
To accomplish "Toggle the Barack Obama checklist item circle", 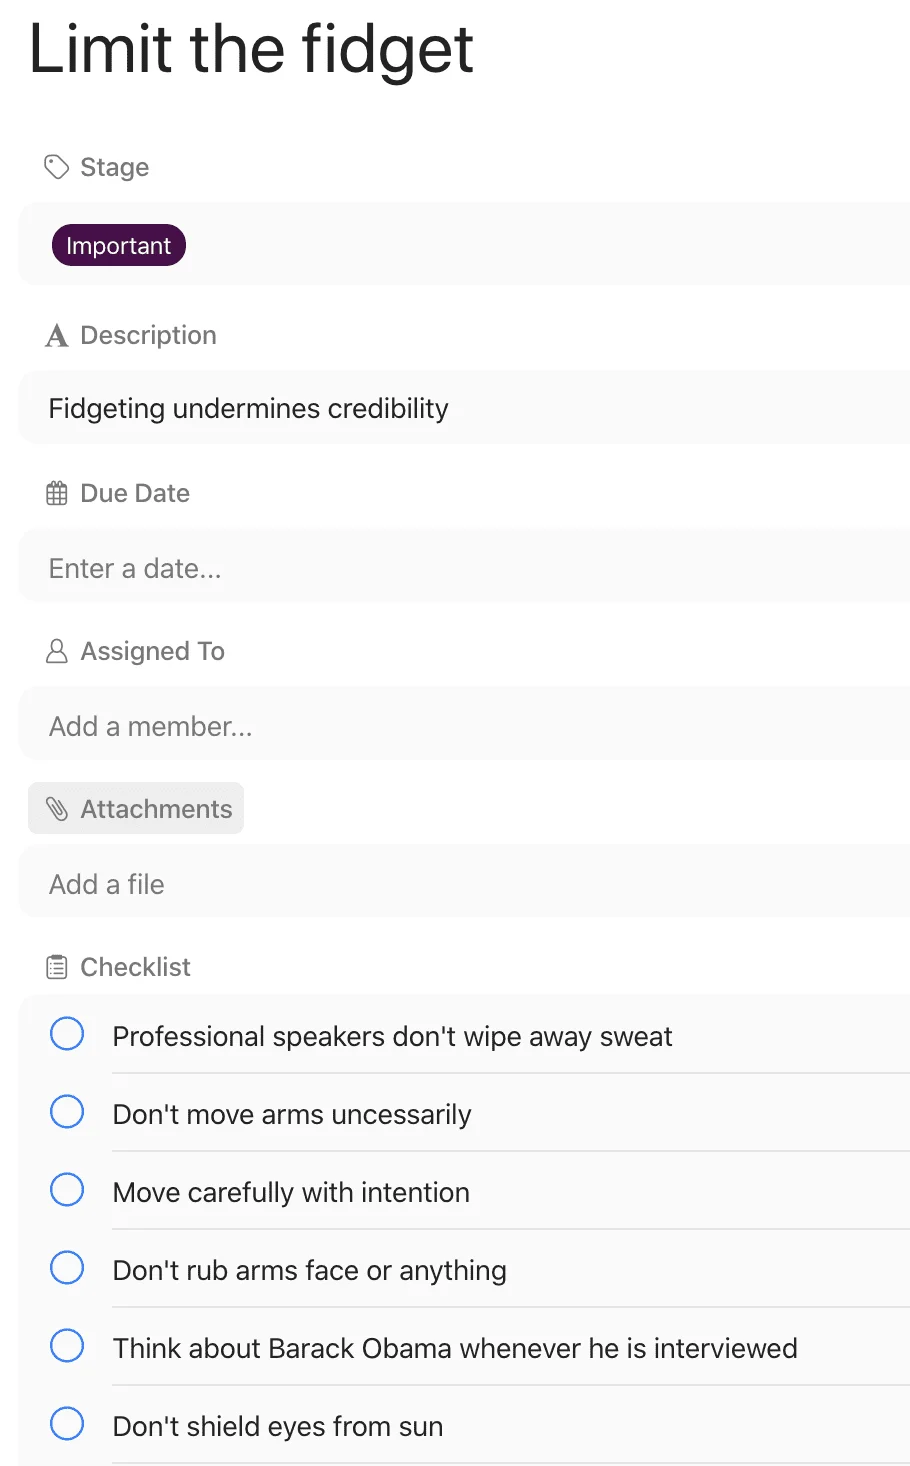I will tap(67, 1346).
